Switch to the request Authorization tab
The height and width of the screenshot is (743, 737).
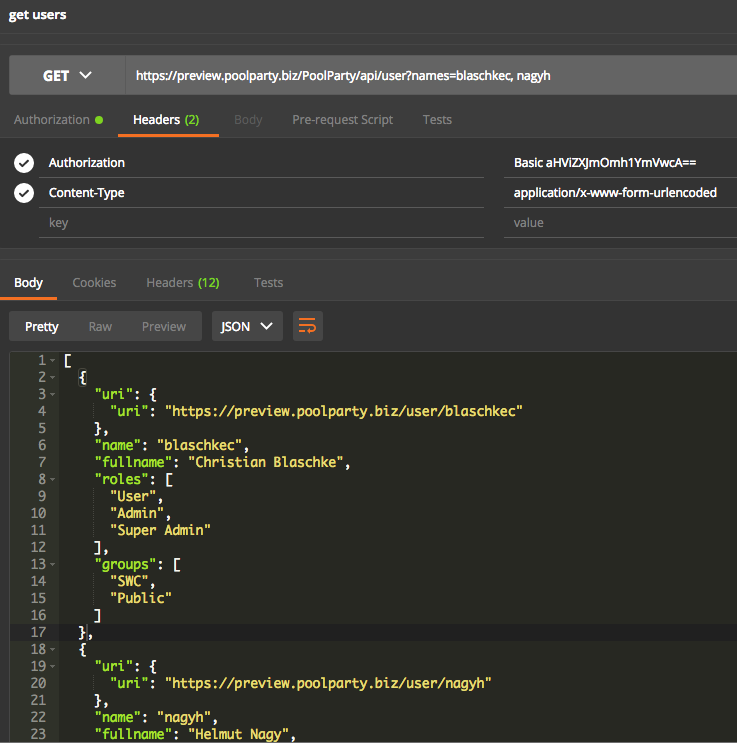click(x=52, y=120)
